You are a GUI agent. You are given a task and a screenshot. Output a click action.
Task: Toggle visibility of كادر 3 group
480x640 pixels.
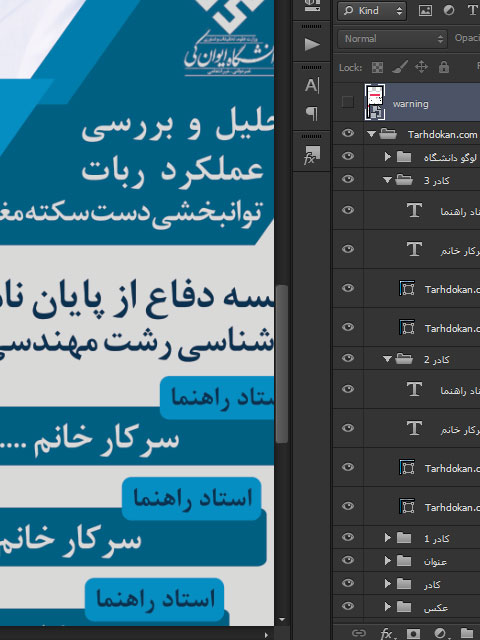tap(348, 179)
